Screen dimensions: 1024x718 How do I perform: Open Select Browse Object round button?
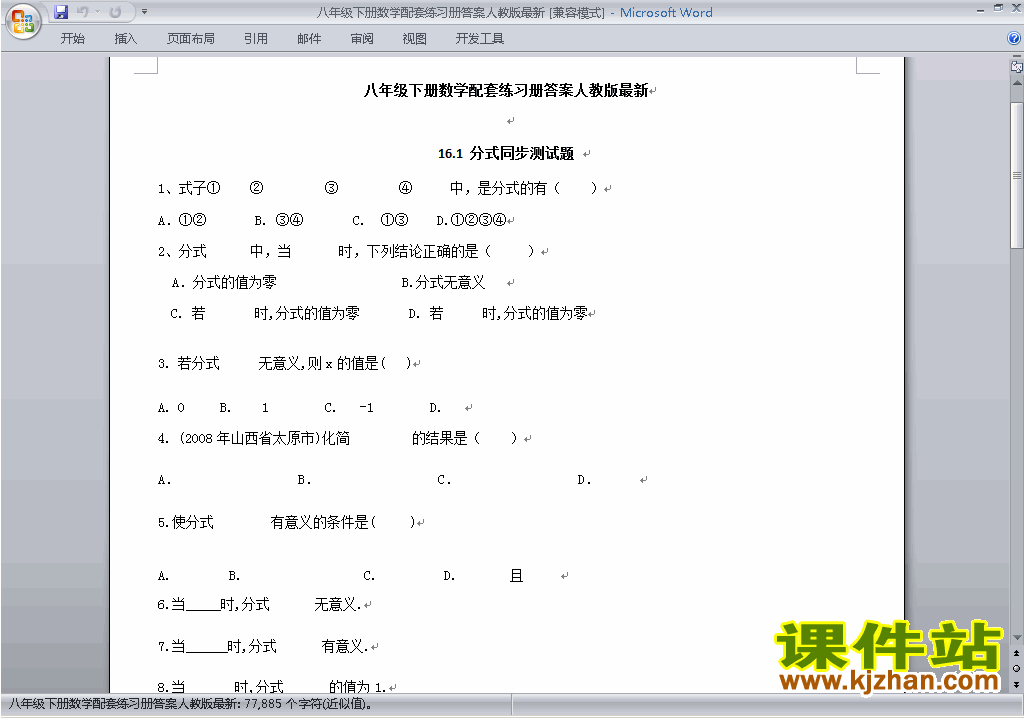tap(1016, 668)
